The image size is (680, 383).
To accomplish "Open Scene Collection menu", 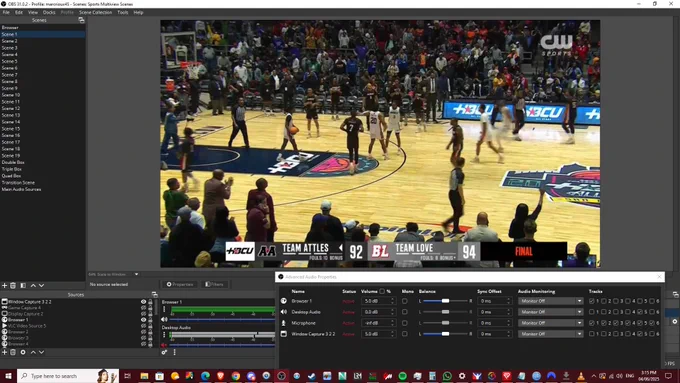I will pos(95,12).
